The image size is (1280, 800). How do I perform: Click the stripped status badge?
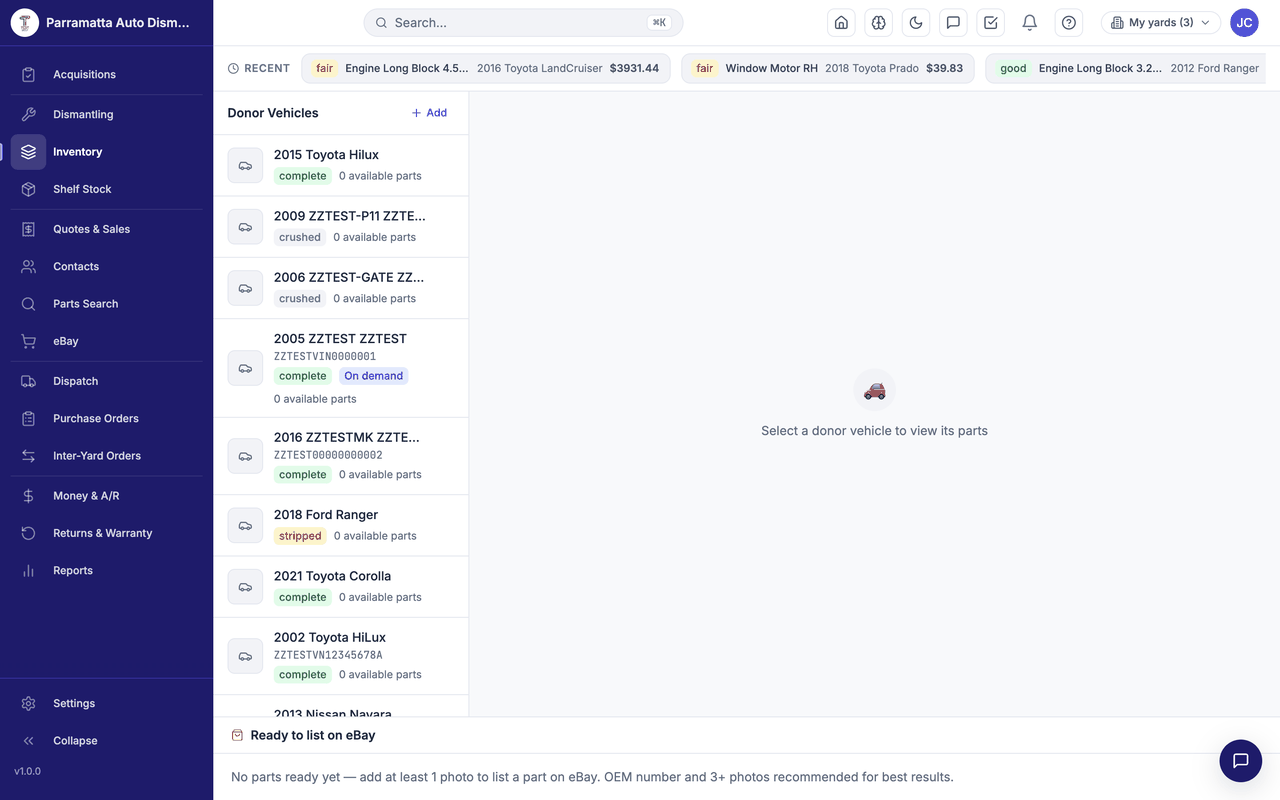pos(300,536)
